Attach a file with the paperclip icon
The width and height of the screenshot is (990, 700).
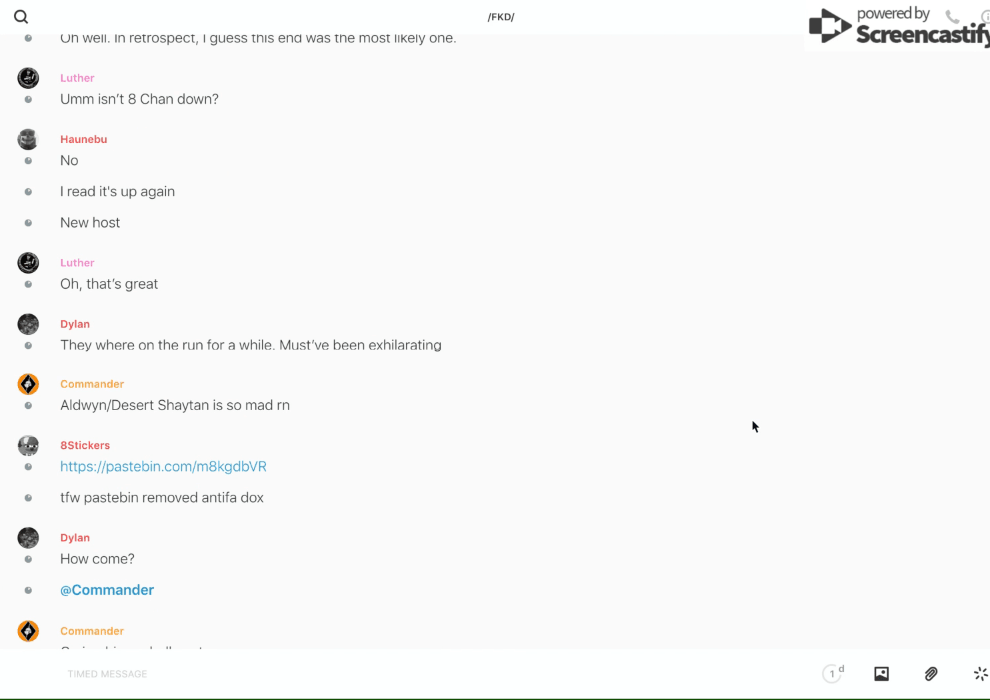(x=931, y=674)
